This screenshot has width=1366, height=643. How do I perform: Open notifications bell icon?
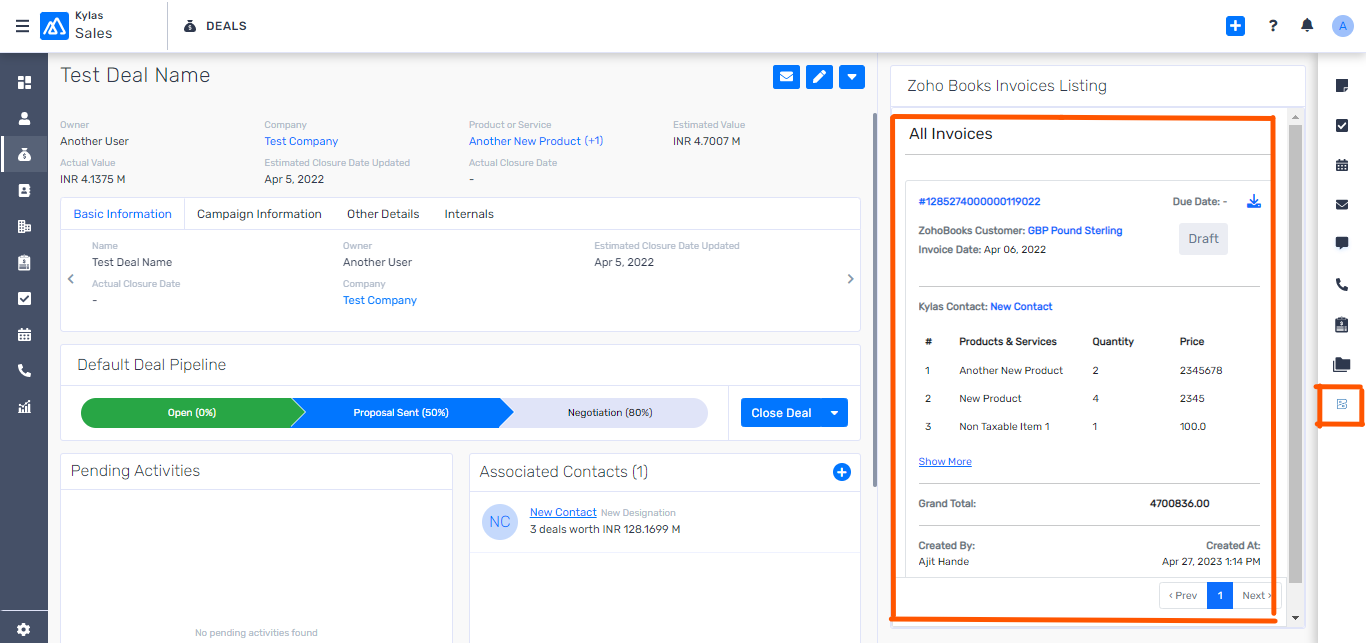point(1307,26)
